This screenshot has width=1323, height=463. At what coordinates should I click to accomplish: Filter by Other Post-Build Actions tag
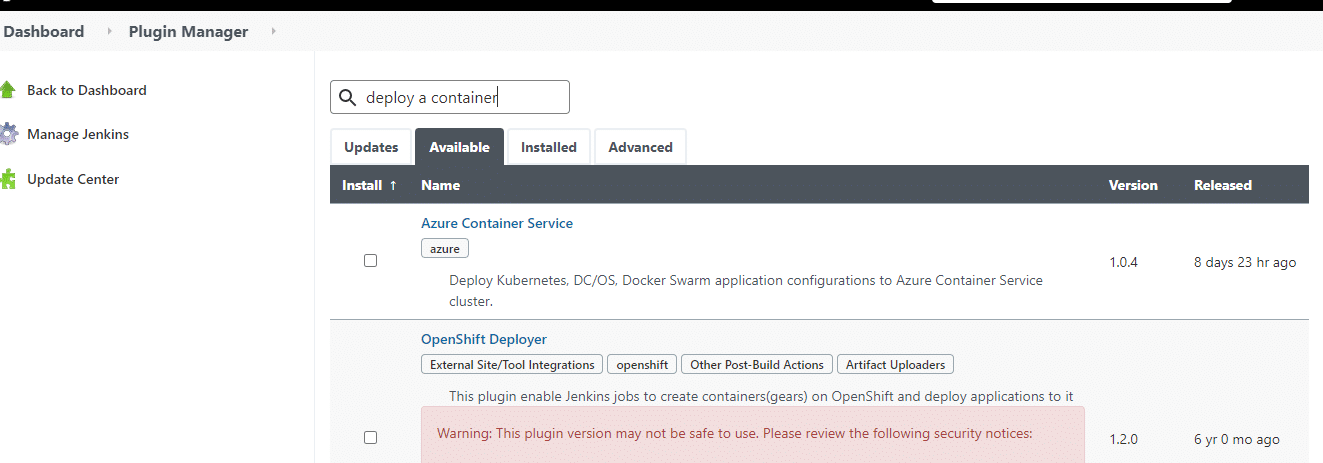(757, 365)
